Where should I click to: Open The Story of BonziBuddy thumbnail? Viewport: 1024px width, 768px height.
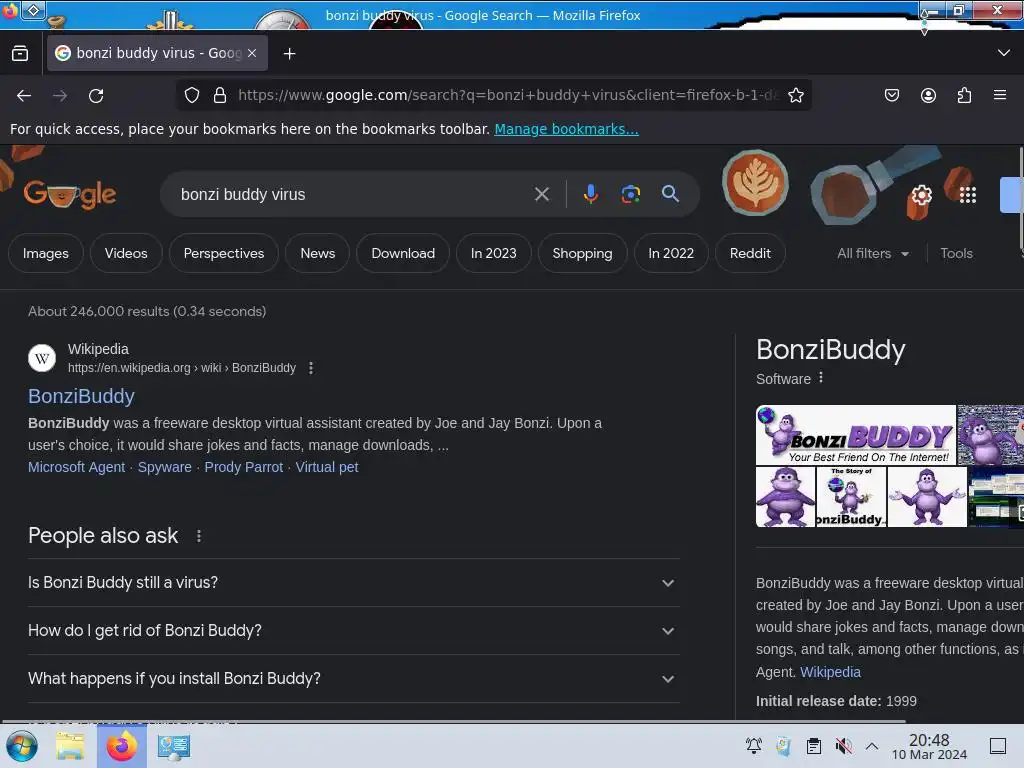851,497
